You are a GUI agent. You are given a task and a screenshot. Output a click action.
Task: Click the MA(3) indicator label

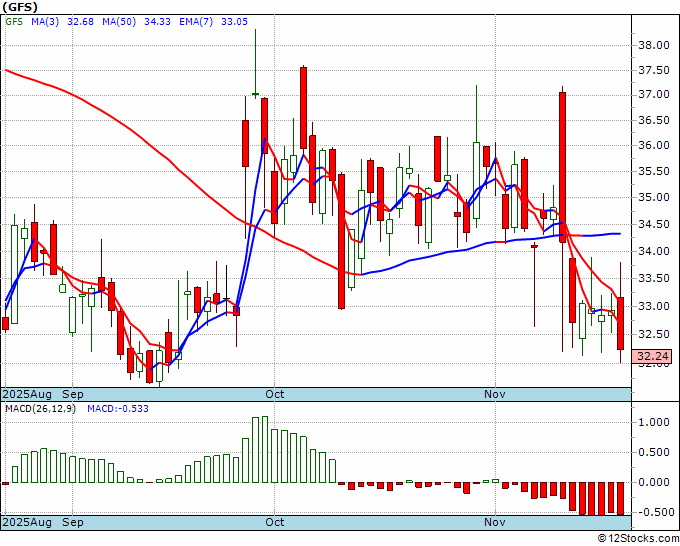(45, 22)
